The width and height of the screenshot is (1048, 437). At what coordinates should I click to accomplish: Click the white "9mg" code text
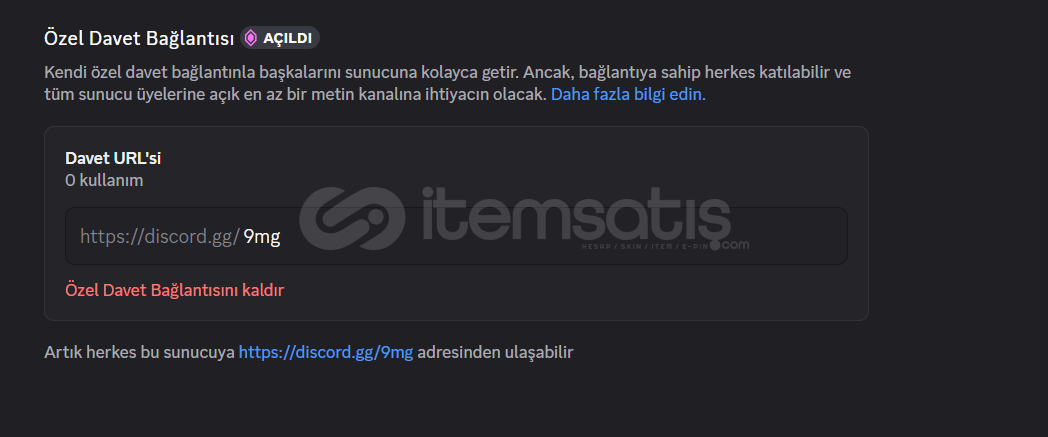(x=261, y=237)
